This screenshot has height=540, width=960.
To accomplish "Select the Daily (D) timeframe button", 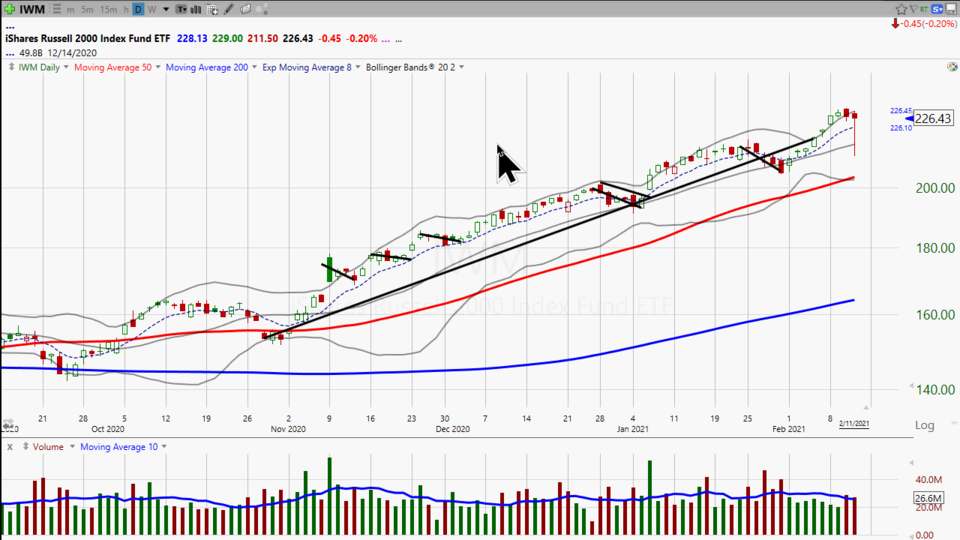I will pos(138,9).
